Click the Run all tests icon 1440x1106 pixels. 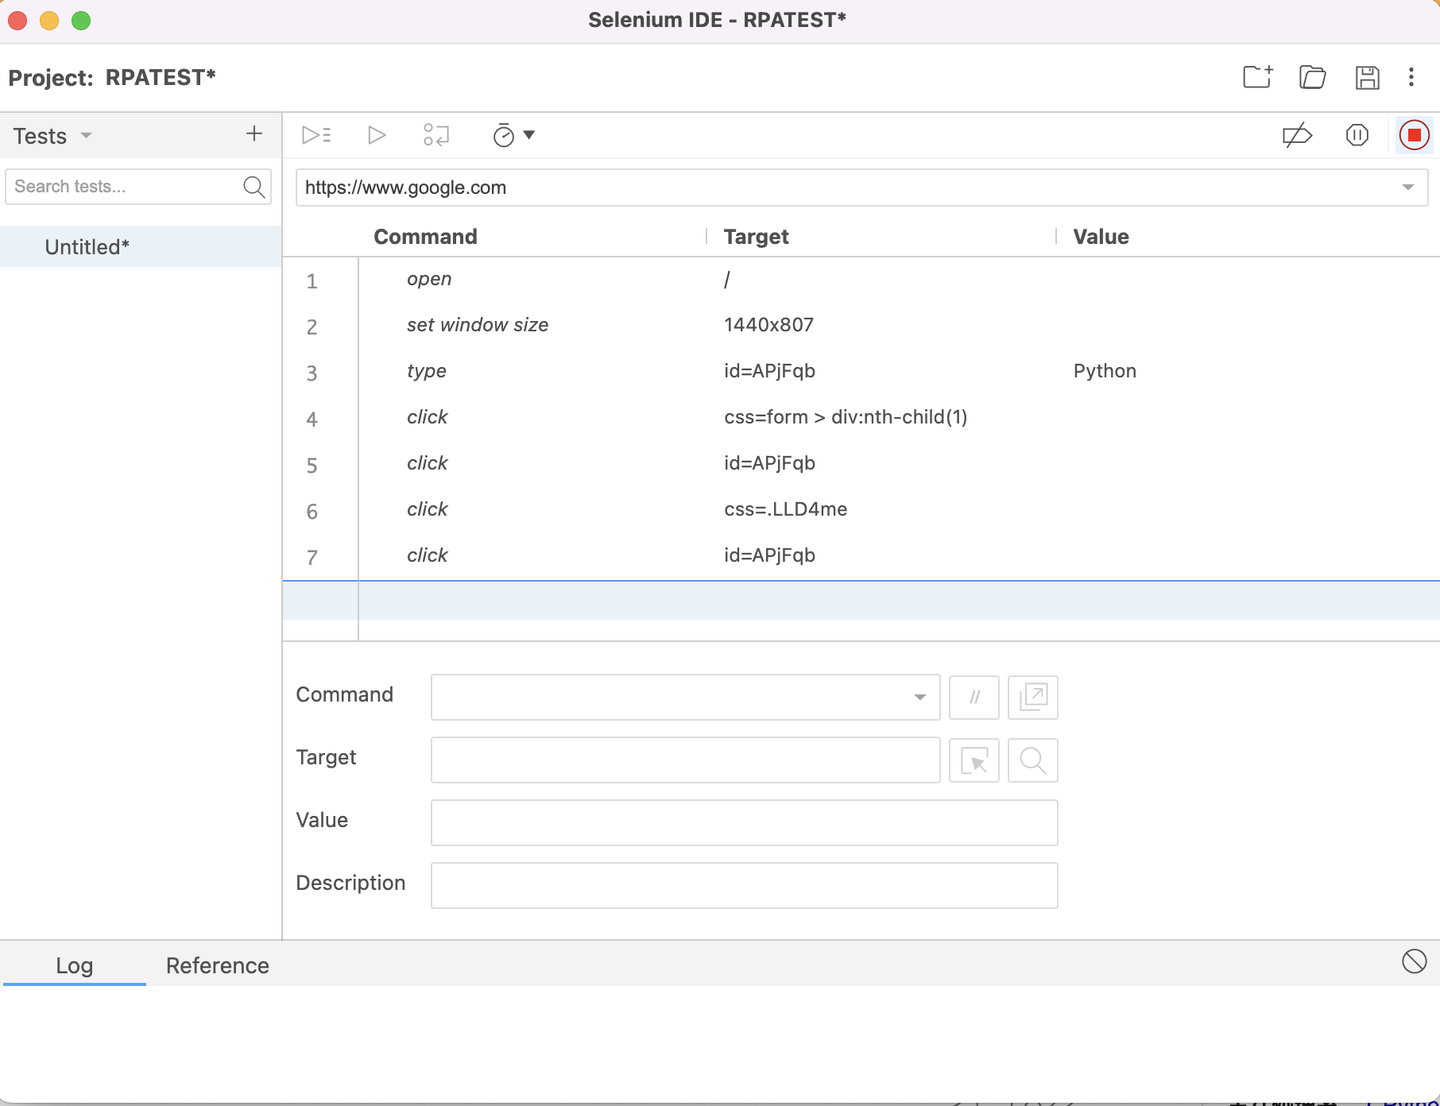pos(316,135)
